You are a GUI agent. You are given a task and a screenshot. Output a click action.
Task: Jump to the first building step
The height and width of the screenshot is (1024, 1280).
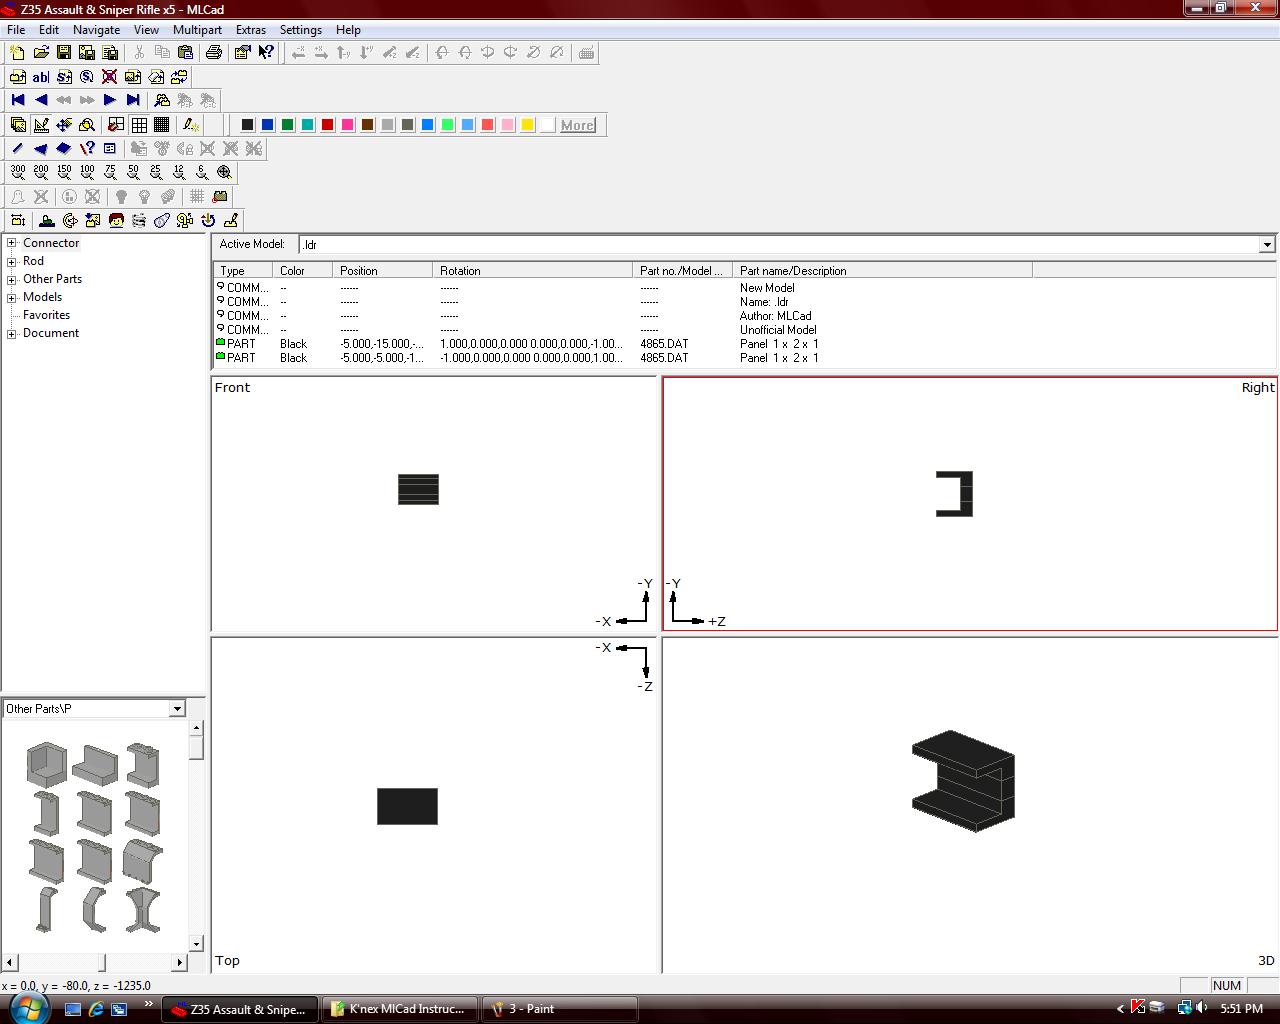click(18, 100)
